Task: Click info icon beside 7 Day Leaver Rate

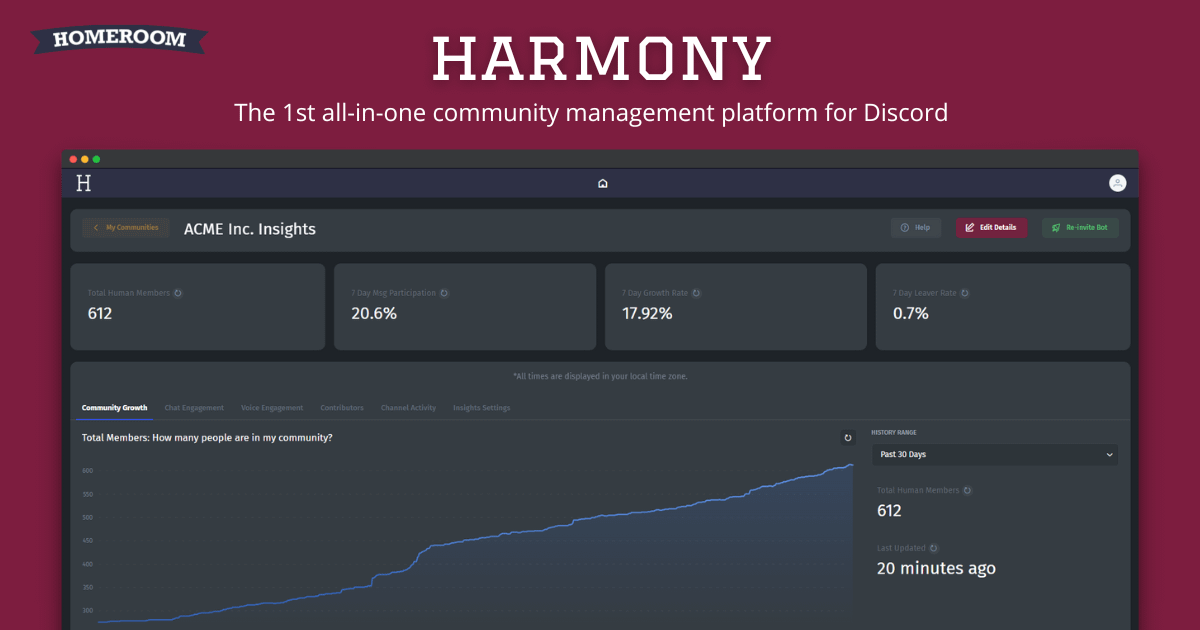Action: click(965, 293)
